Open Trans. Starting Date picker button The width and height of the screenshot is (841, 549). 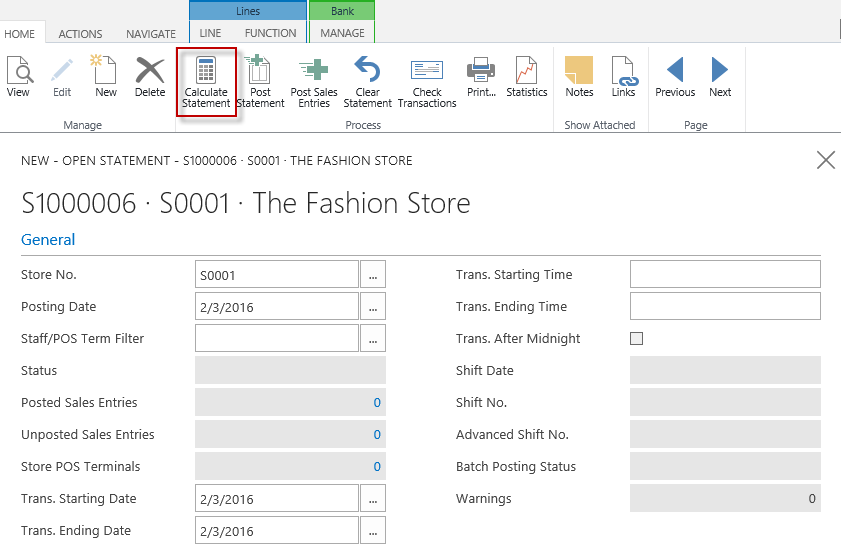[x=372, y=499]
